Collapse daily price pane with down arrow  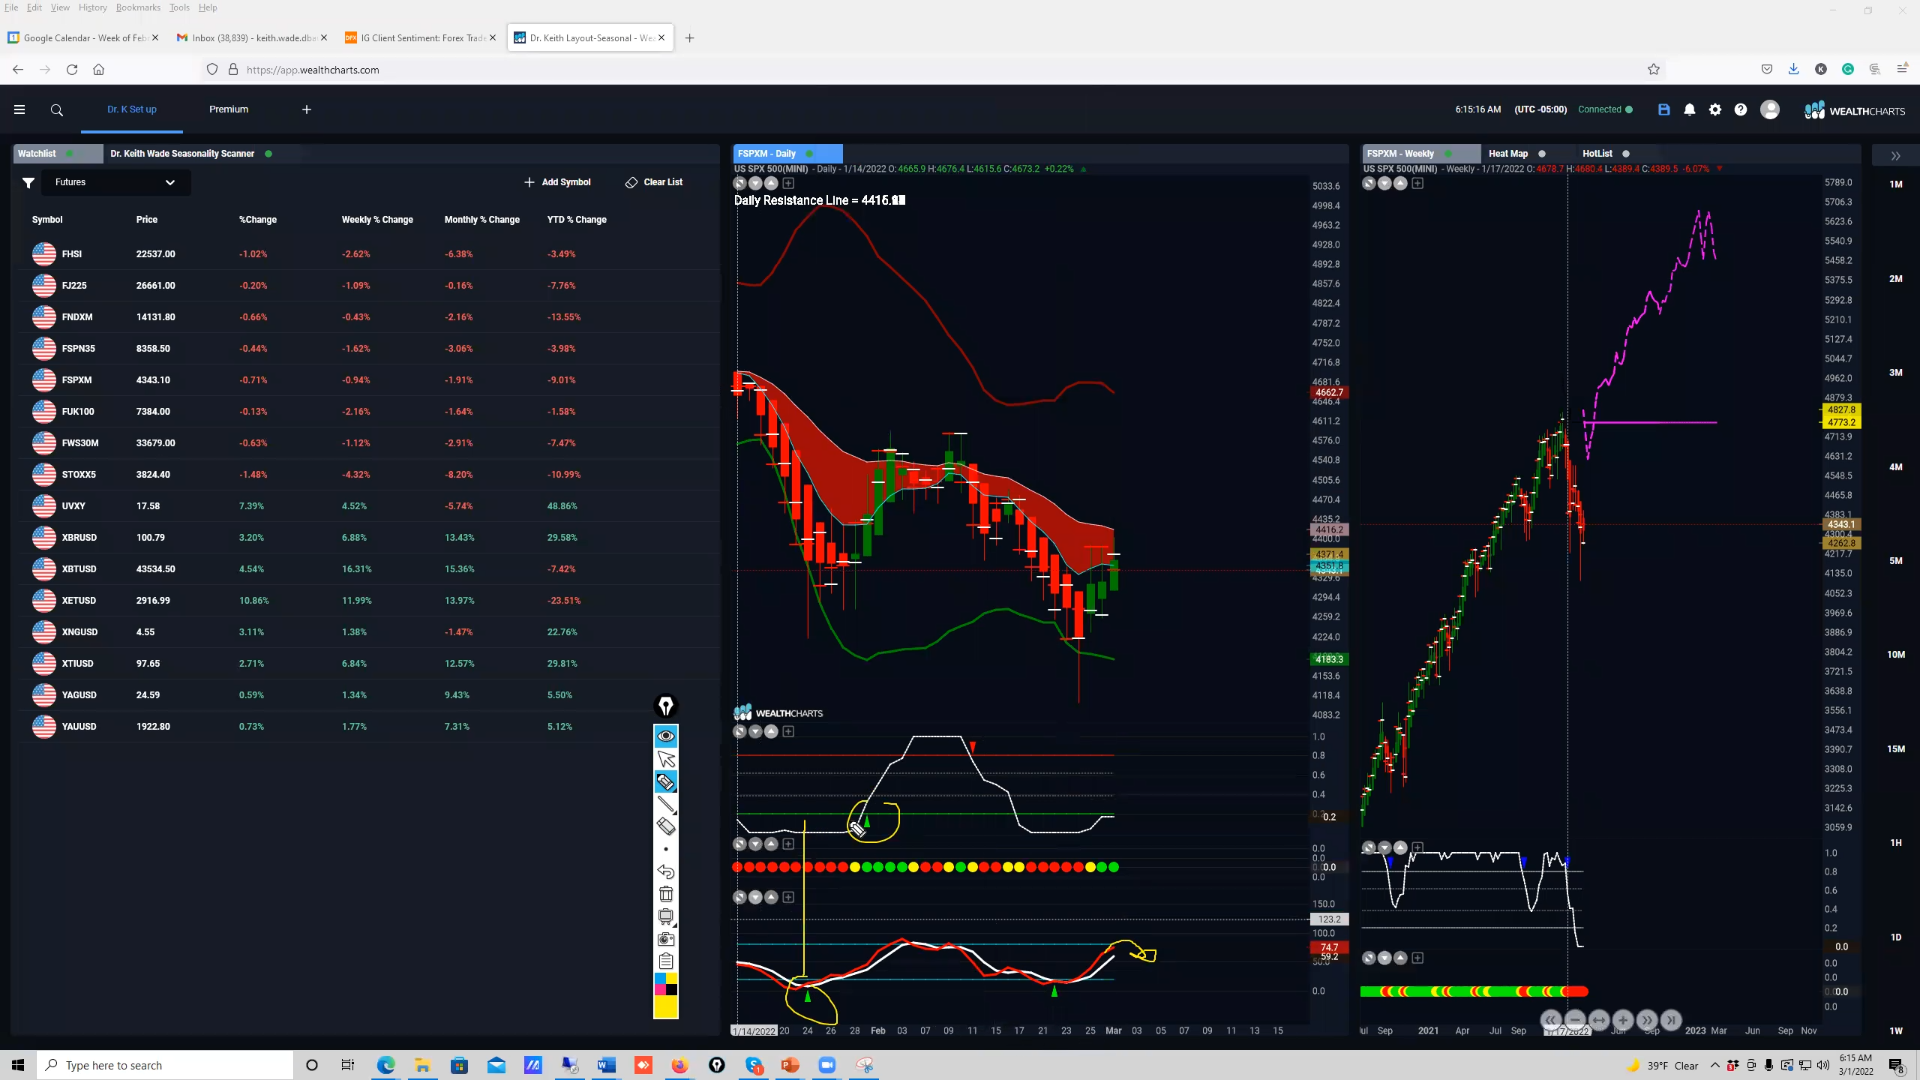click(756, 183)
